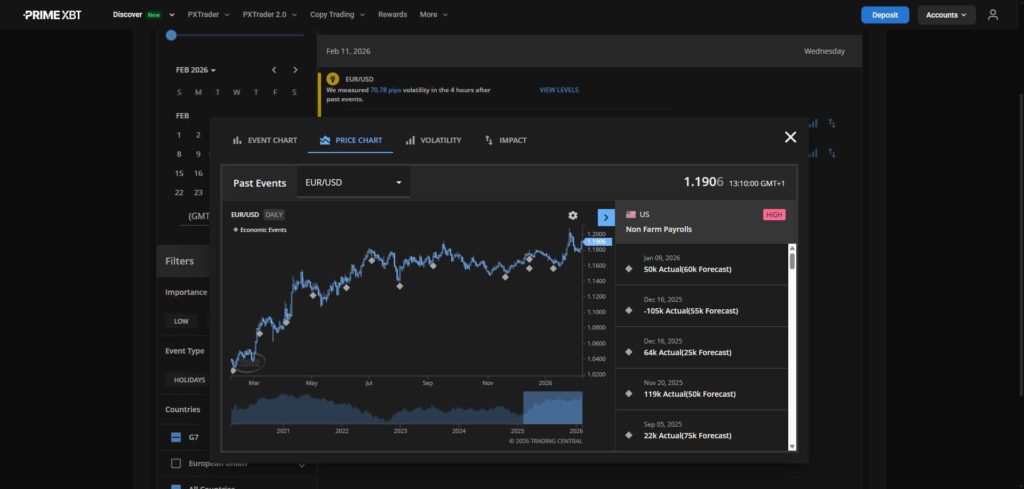Select the 64k Actual(25k Forecast) event
This screenshot has height=489, width=1024.
click(702, 348)
